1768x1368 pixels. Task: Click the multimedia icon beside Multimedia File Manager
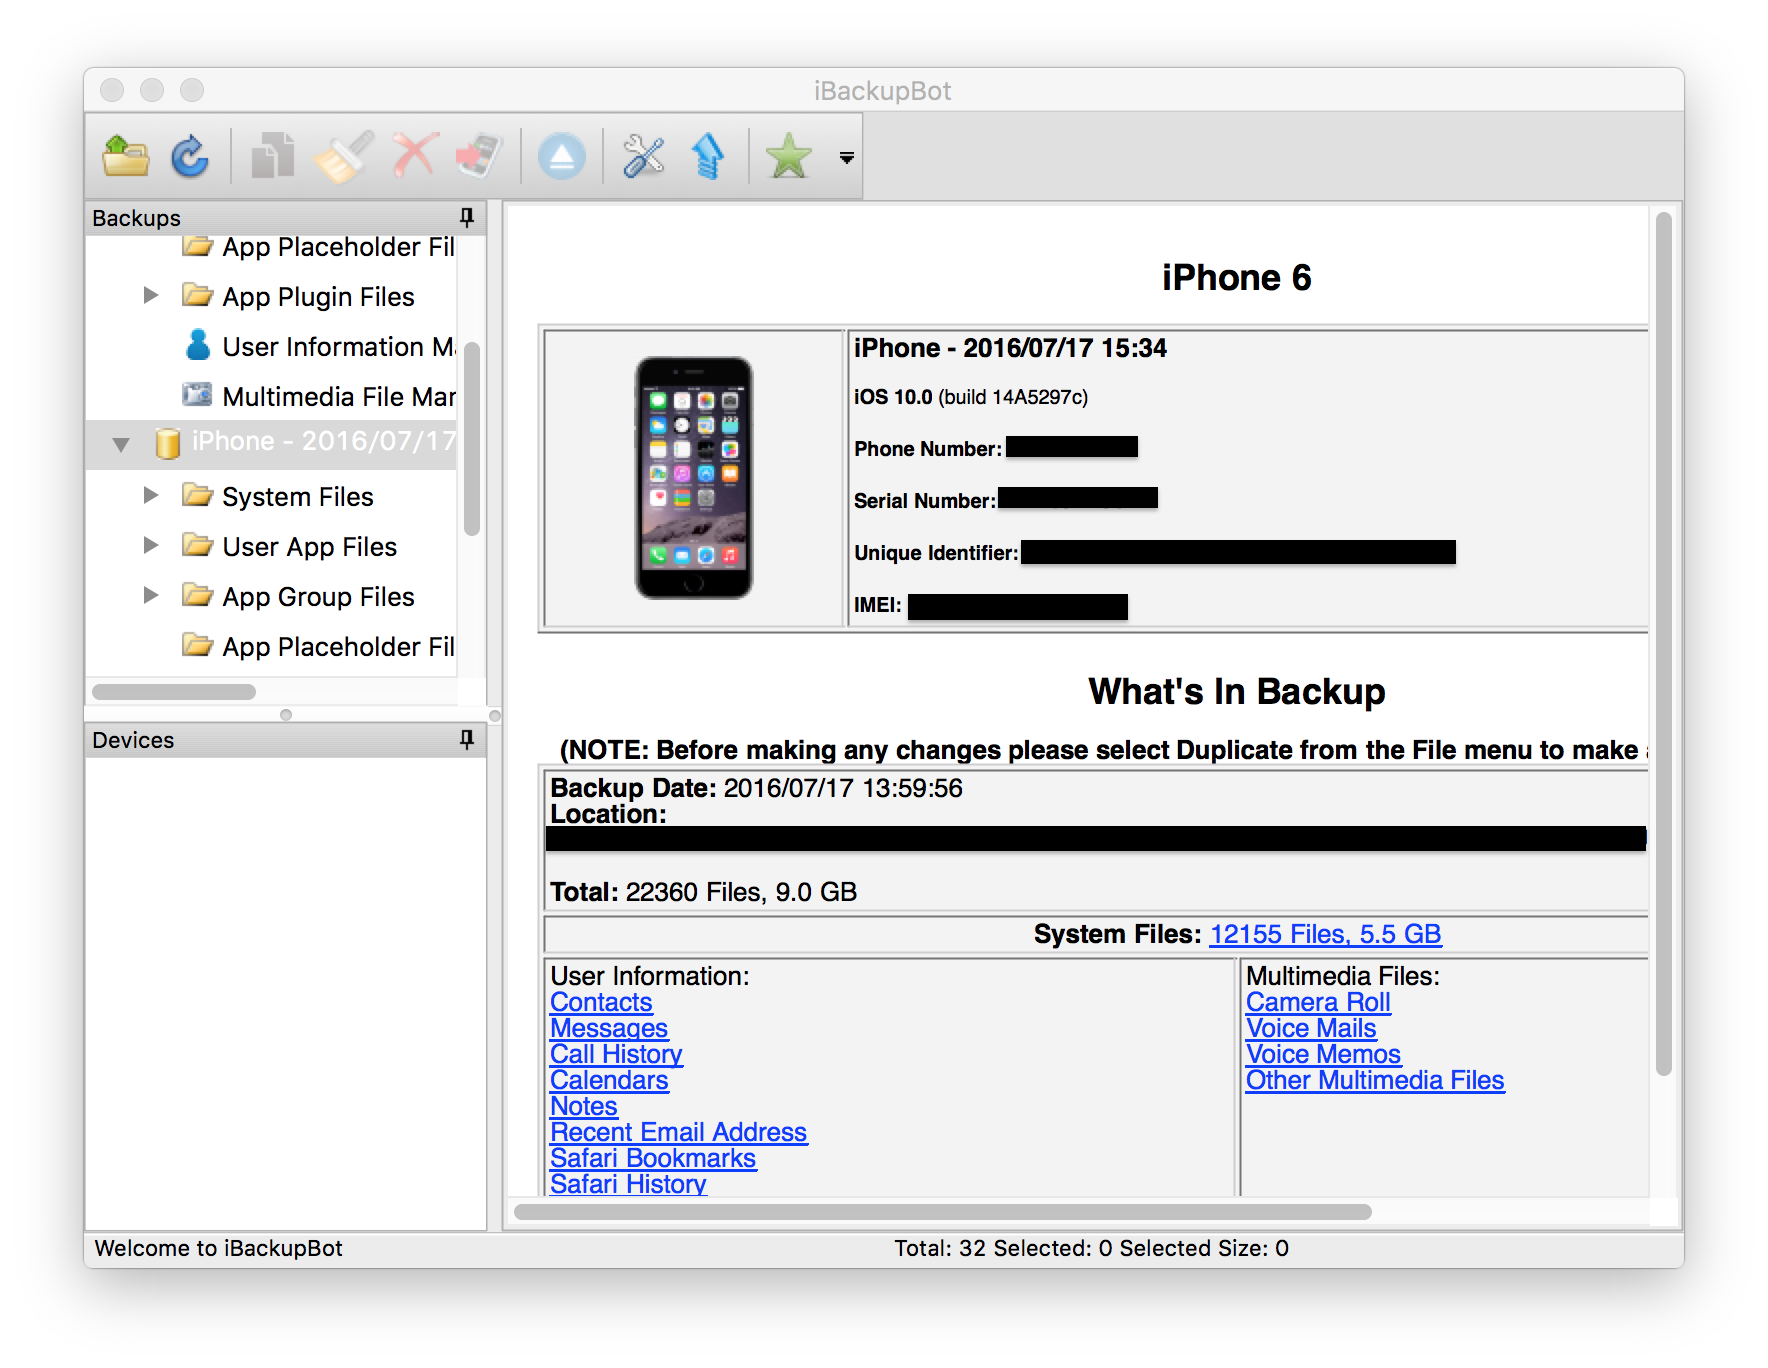point(197,394)
